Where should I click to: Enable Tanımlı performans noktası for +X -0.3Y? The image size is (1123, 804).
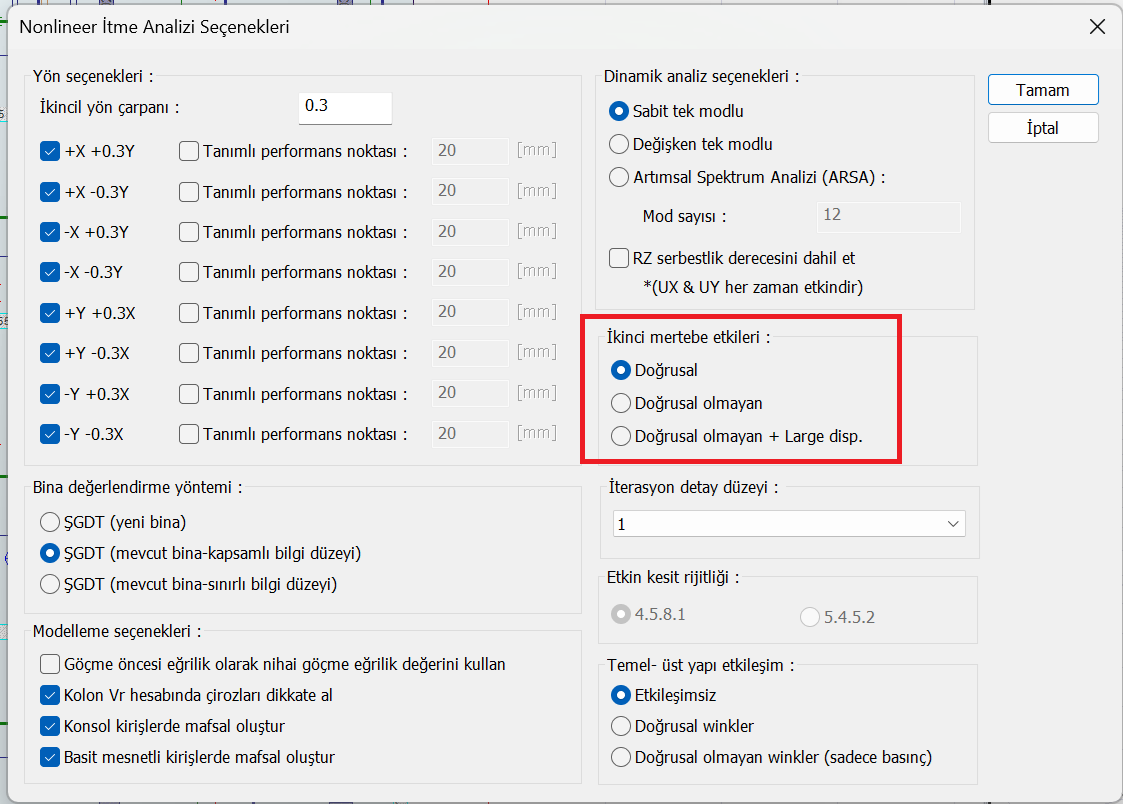point(189,192)
